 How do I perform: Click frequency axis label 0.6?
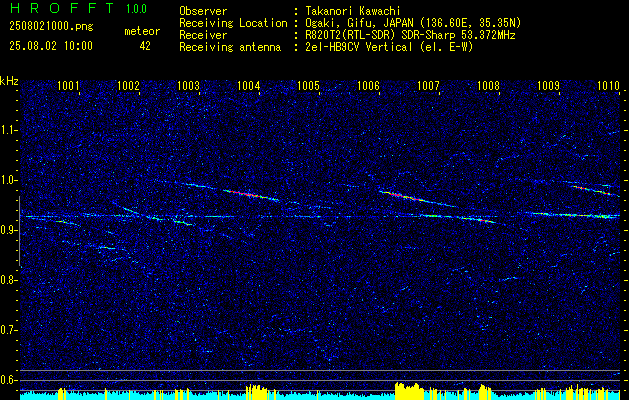click(9, 380)
